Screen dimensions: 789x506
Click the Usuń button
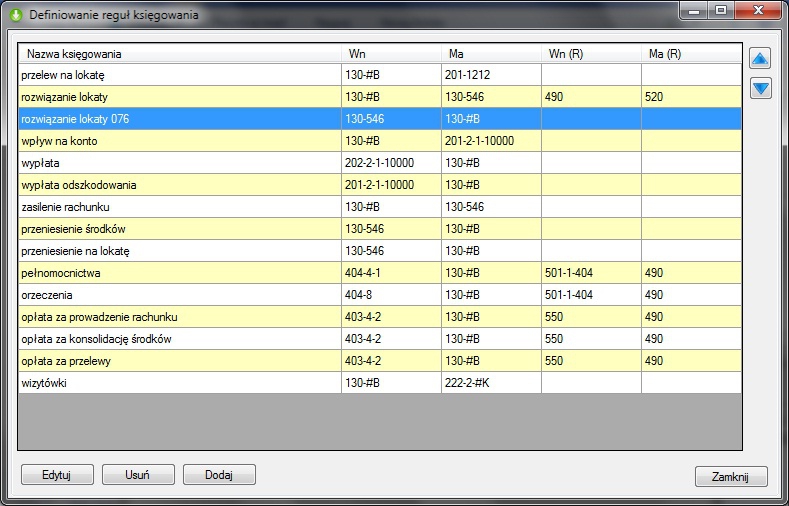click(138, 475)
